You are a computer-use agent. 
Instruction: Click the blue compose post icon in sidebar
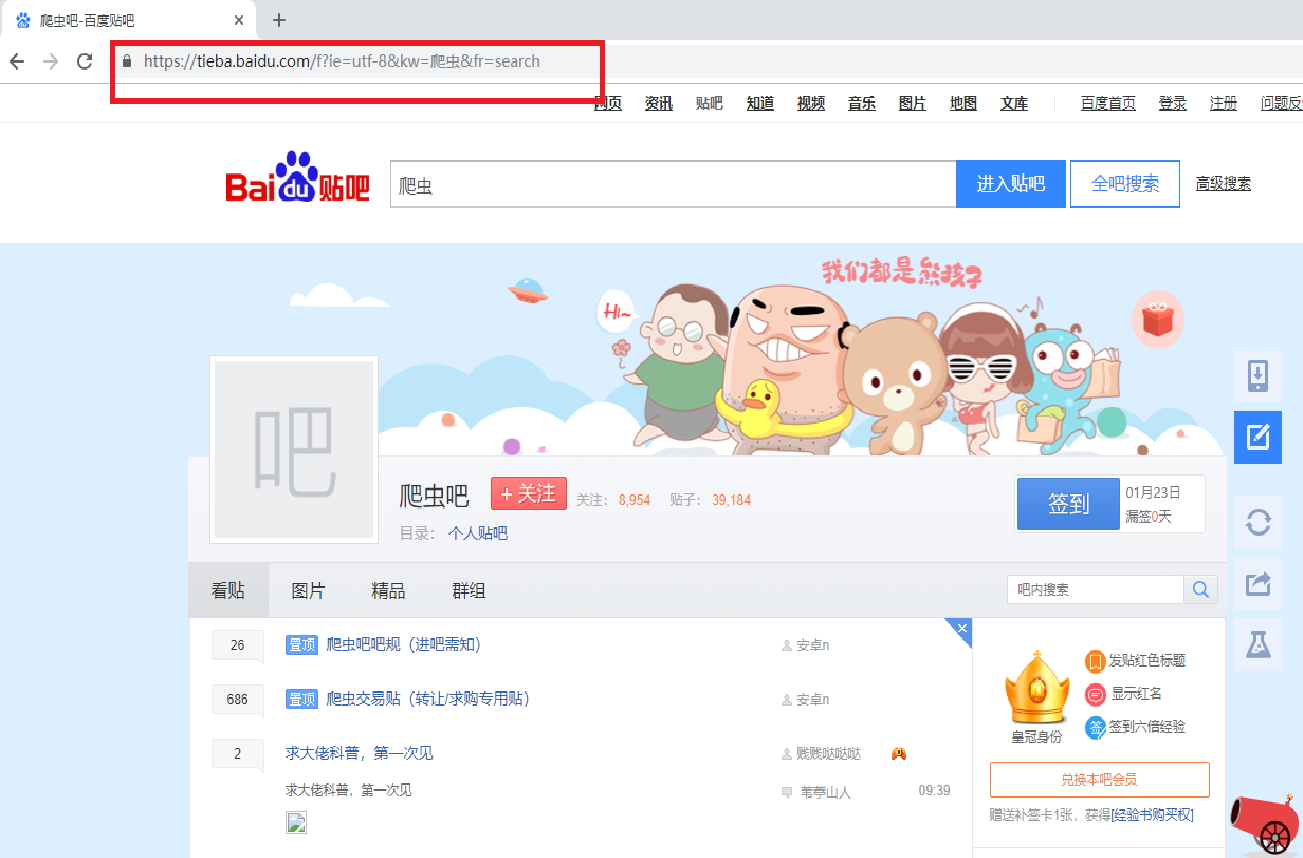pos(1257,437)
